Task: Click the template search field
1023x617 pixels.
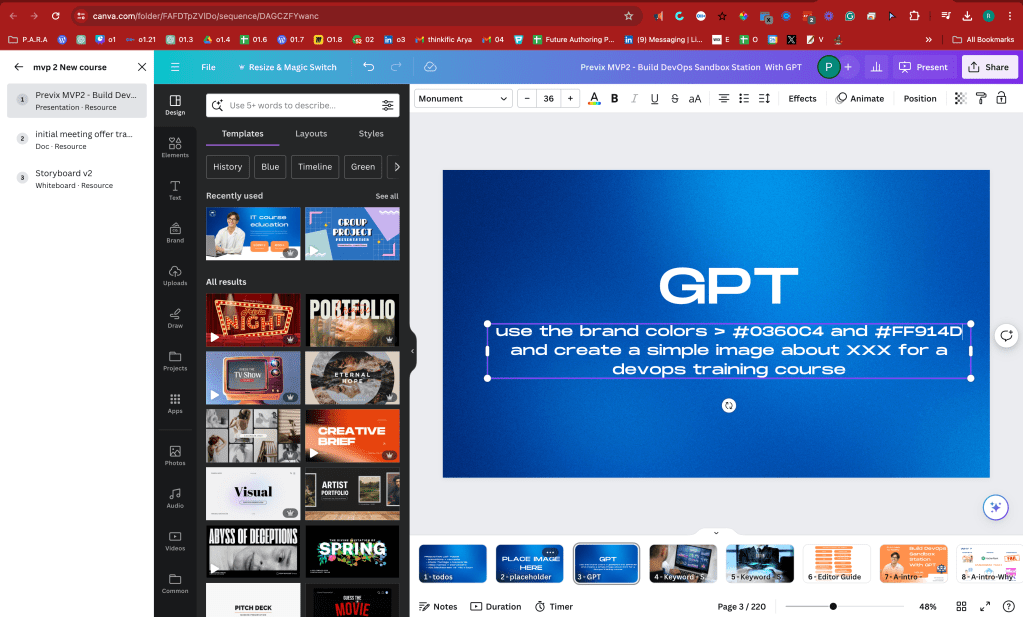Action: [x=302, y=105]
